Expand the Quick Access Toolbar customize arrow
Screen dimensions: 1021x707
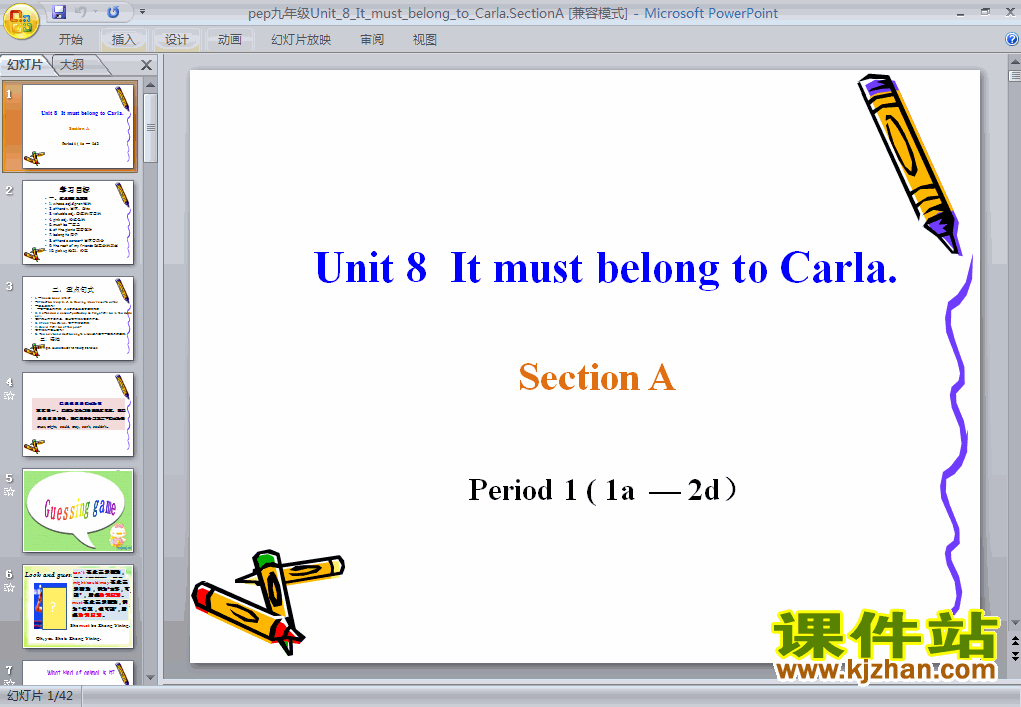pyautogui.click(x=143, y=12)
